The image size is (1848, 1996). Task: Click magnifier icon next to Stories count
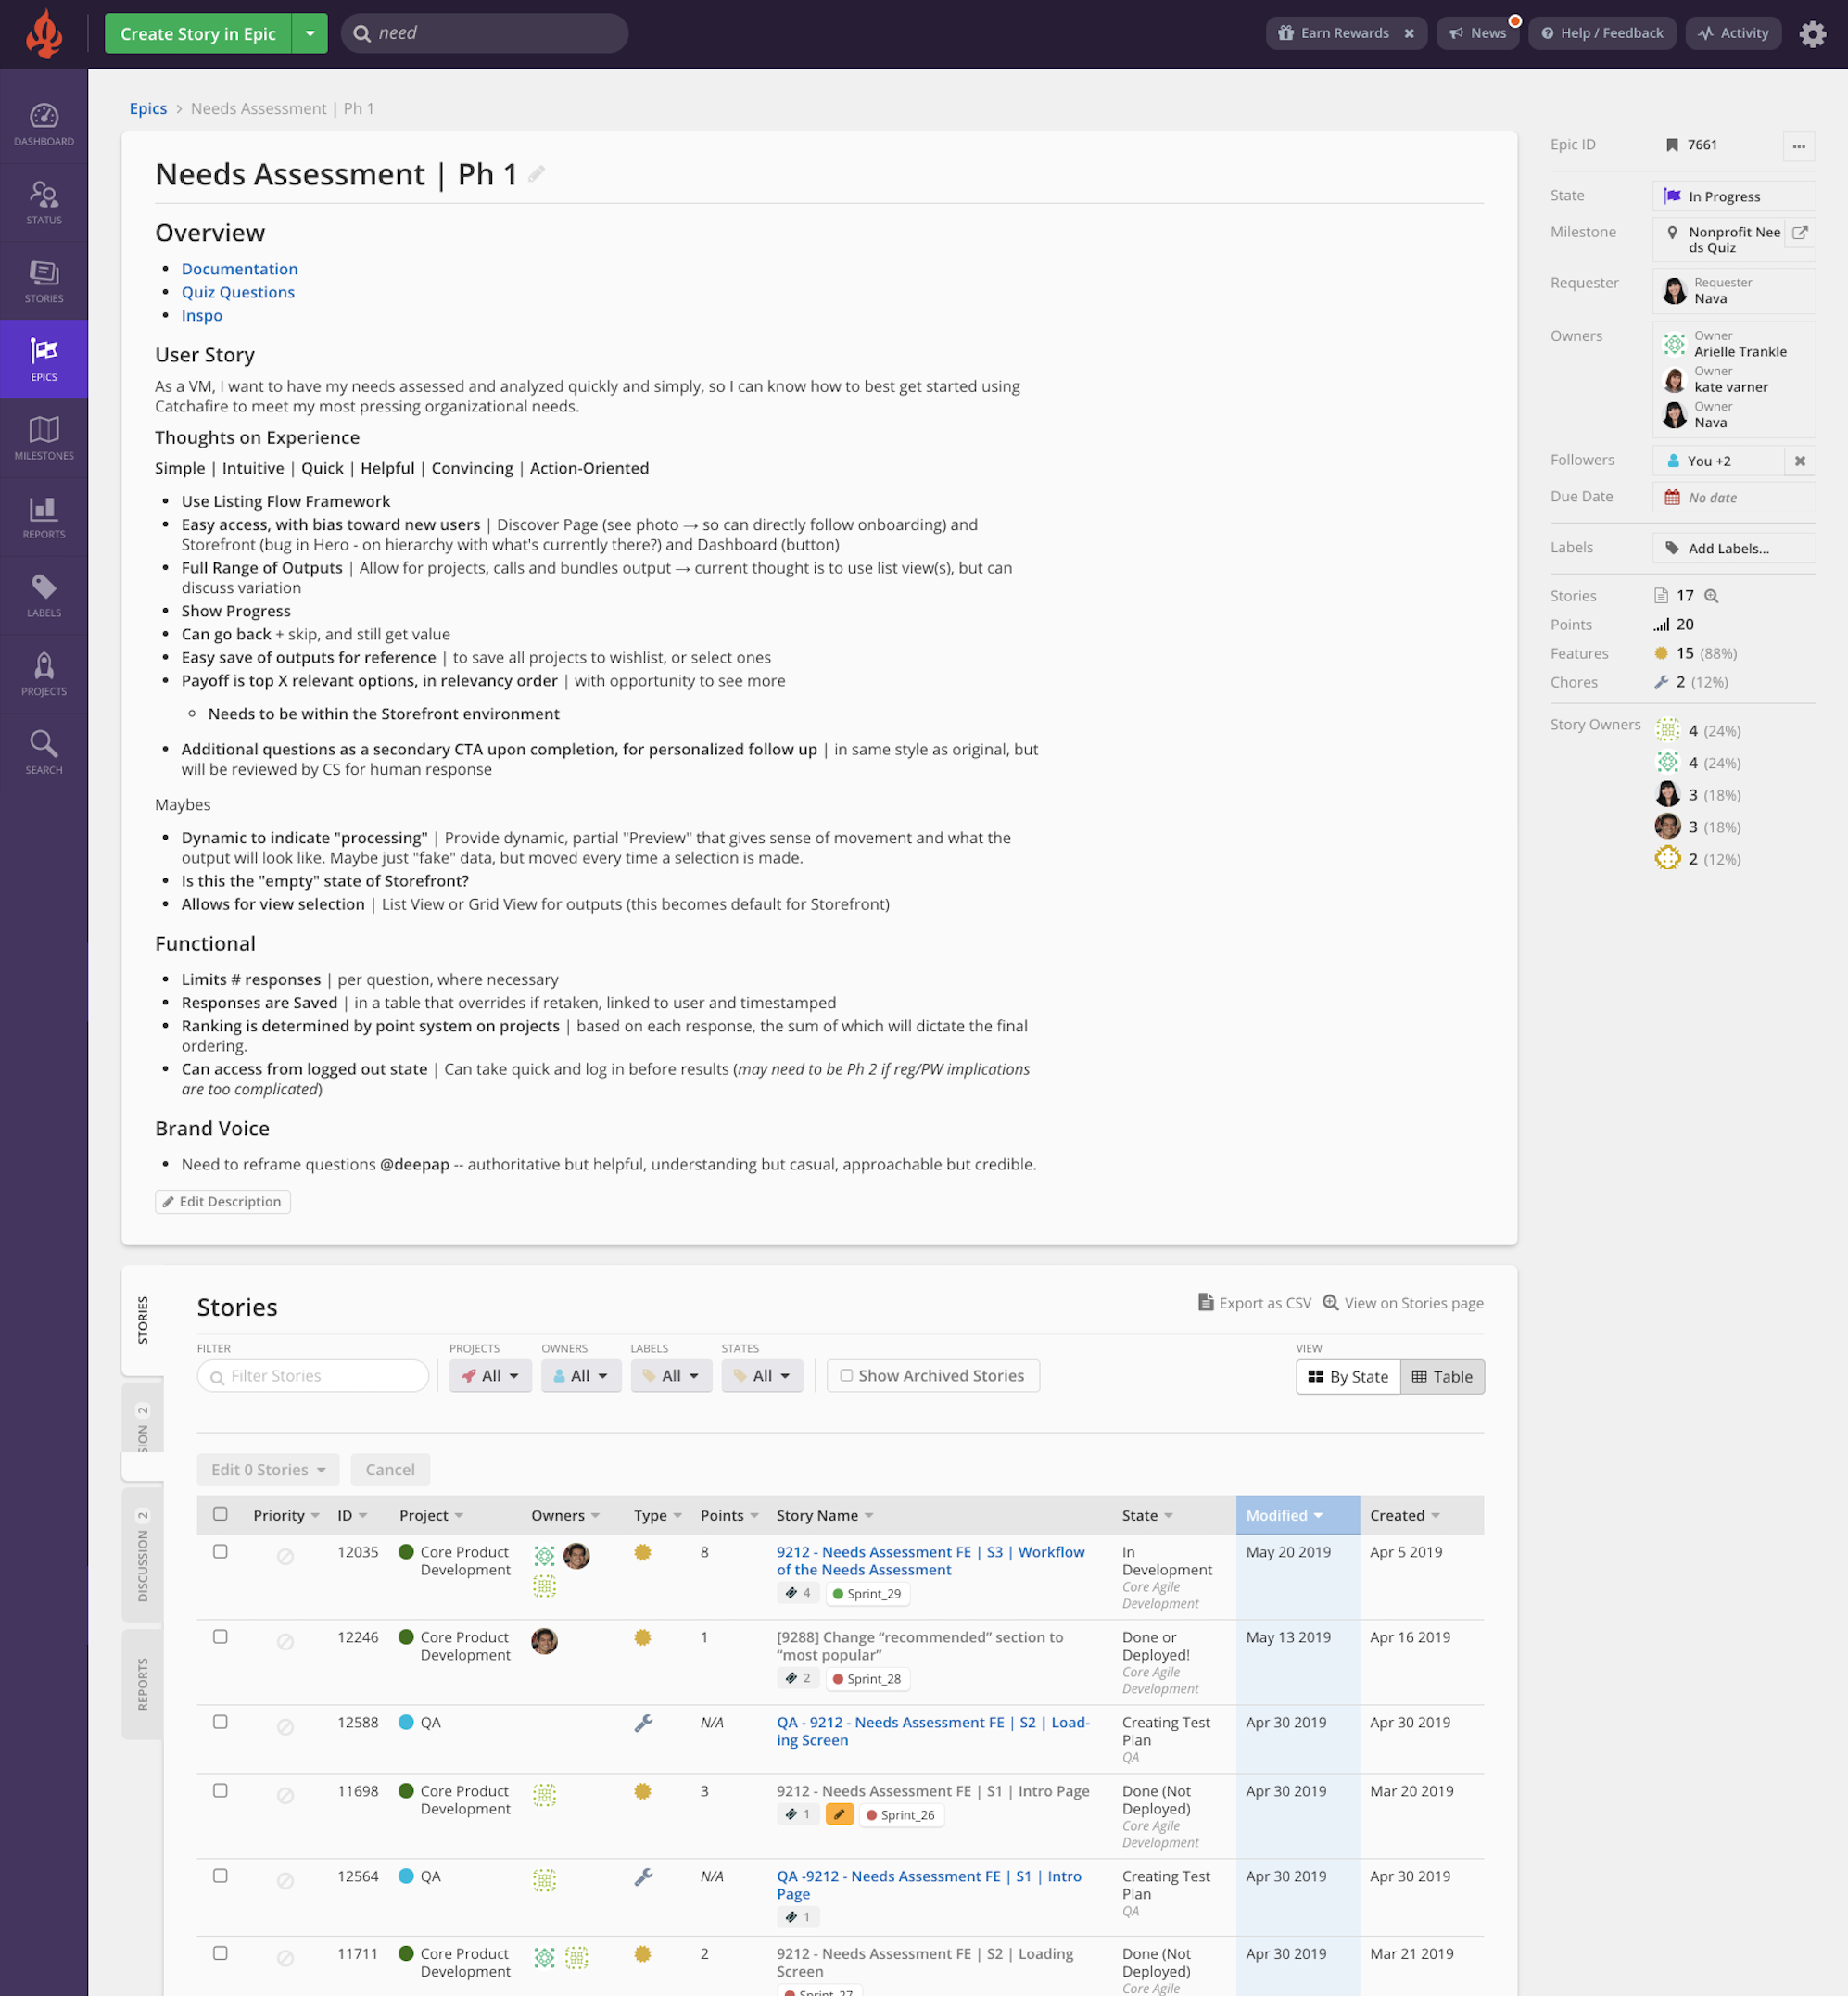coord(1711,596)
